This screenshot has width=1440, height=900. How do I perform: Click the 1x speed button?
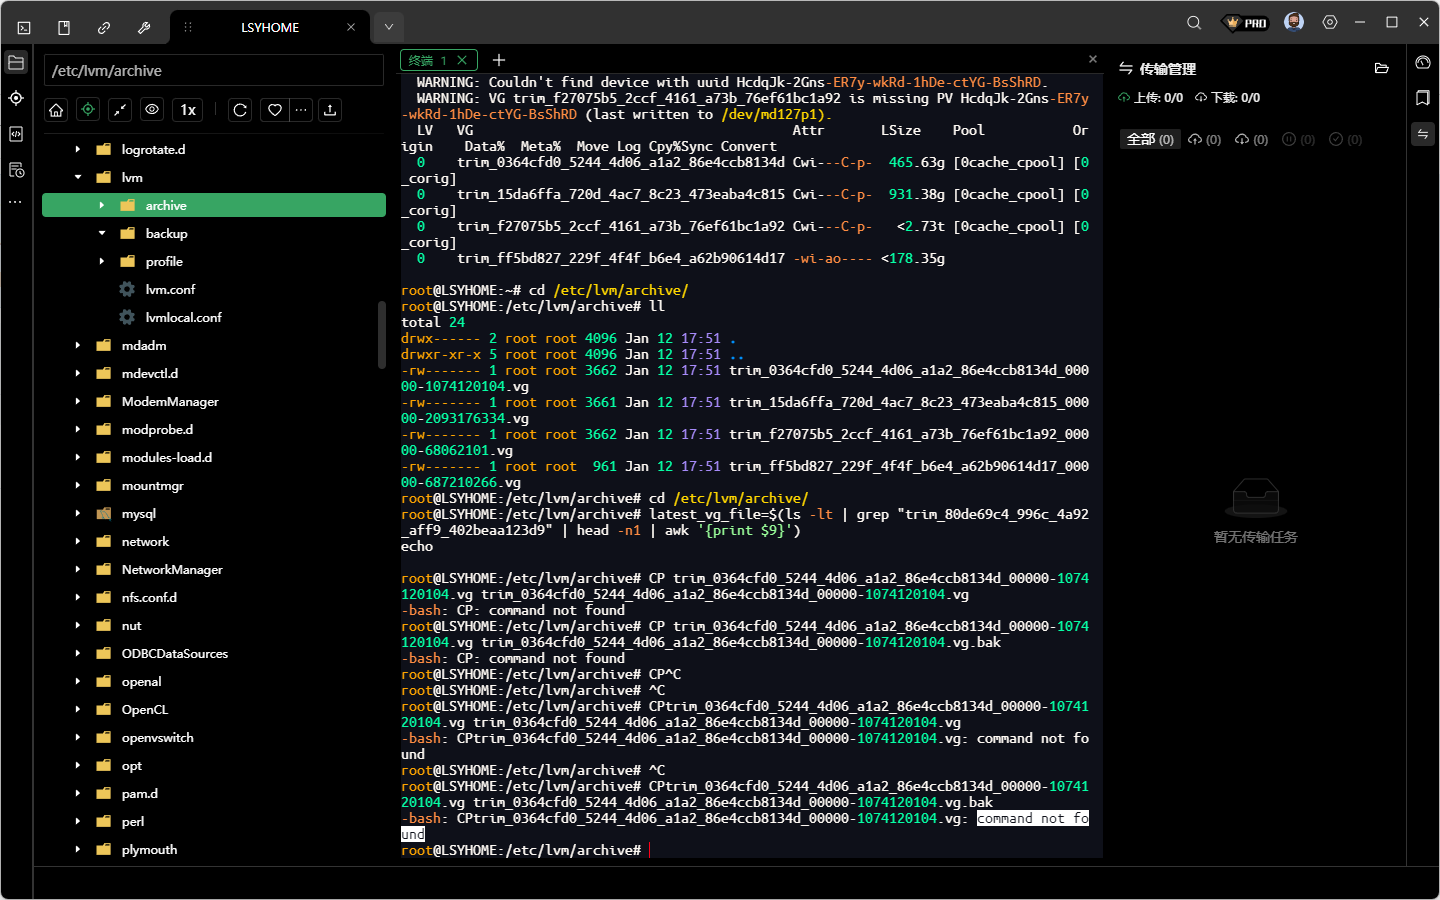tap(188, 110)
